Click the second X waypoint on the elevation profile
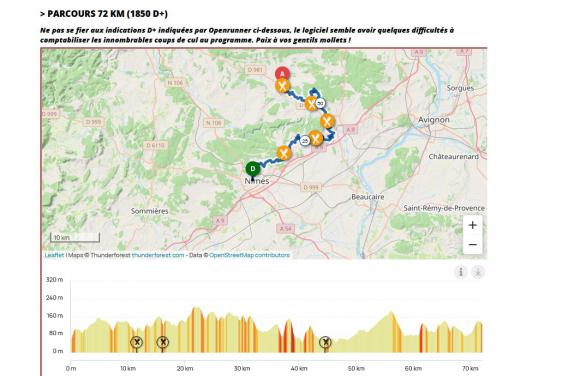580x376 pixels. (x=163, y=342)
